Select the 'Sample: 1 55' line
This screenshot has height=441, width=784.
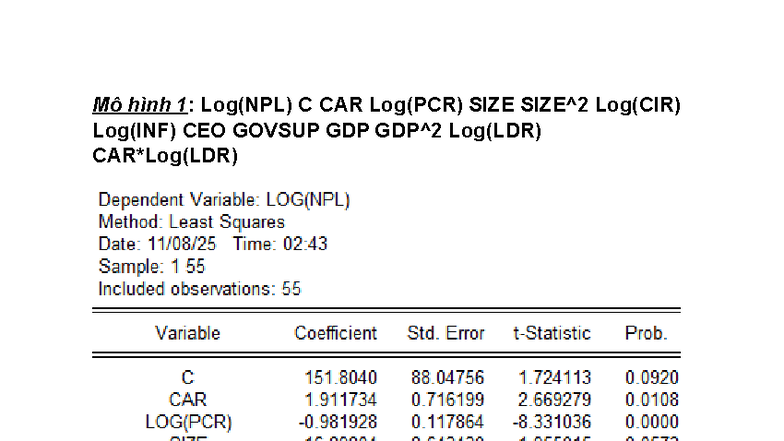click(152, 266)
